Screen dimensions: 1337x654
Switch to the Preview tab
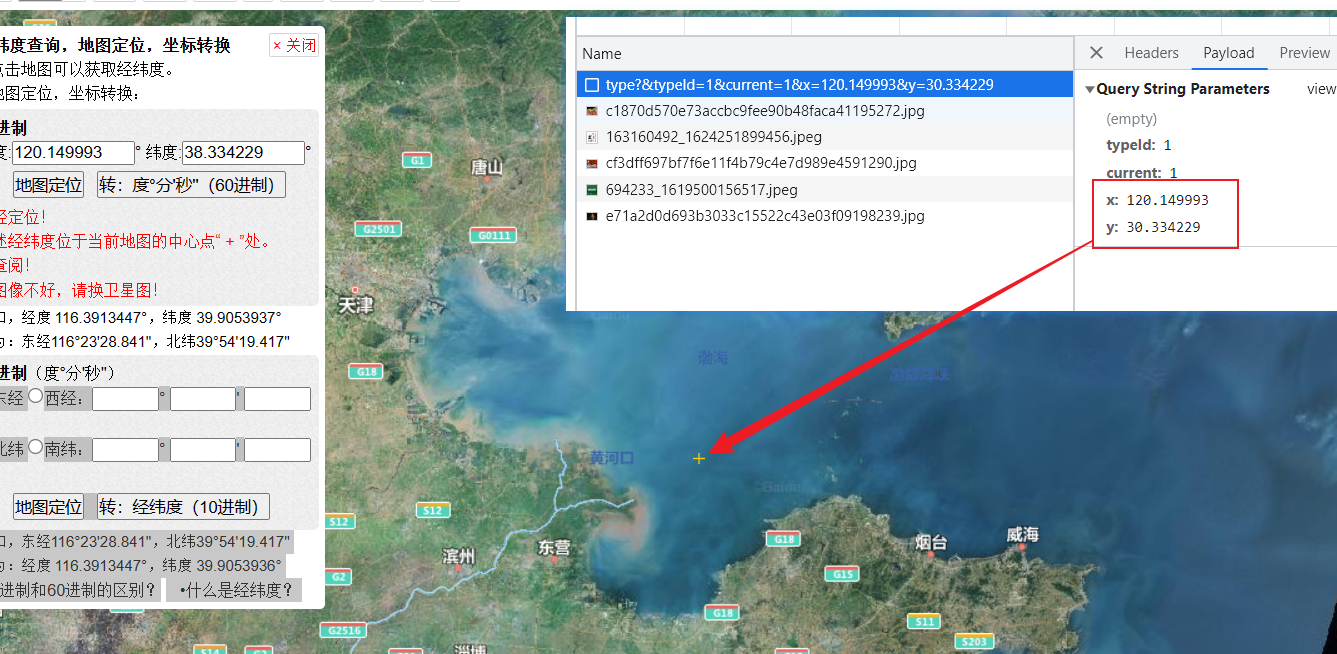(x=1304, y=53)
